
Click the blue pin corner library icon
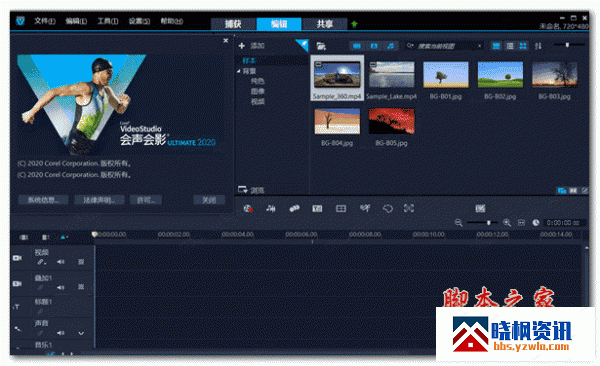pos(302,45)
